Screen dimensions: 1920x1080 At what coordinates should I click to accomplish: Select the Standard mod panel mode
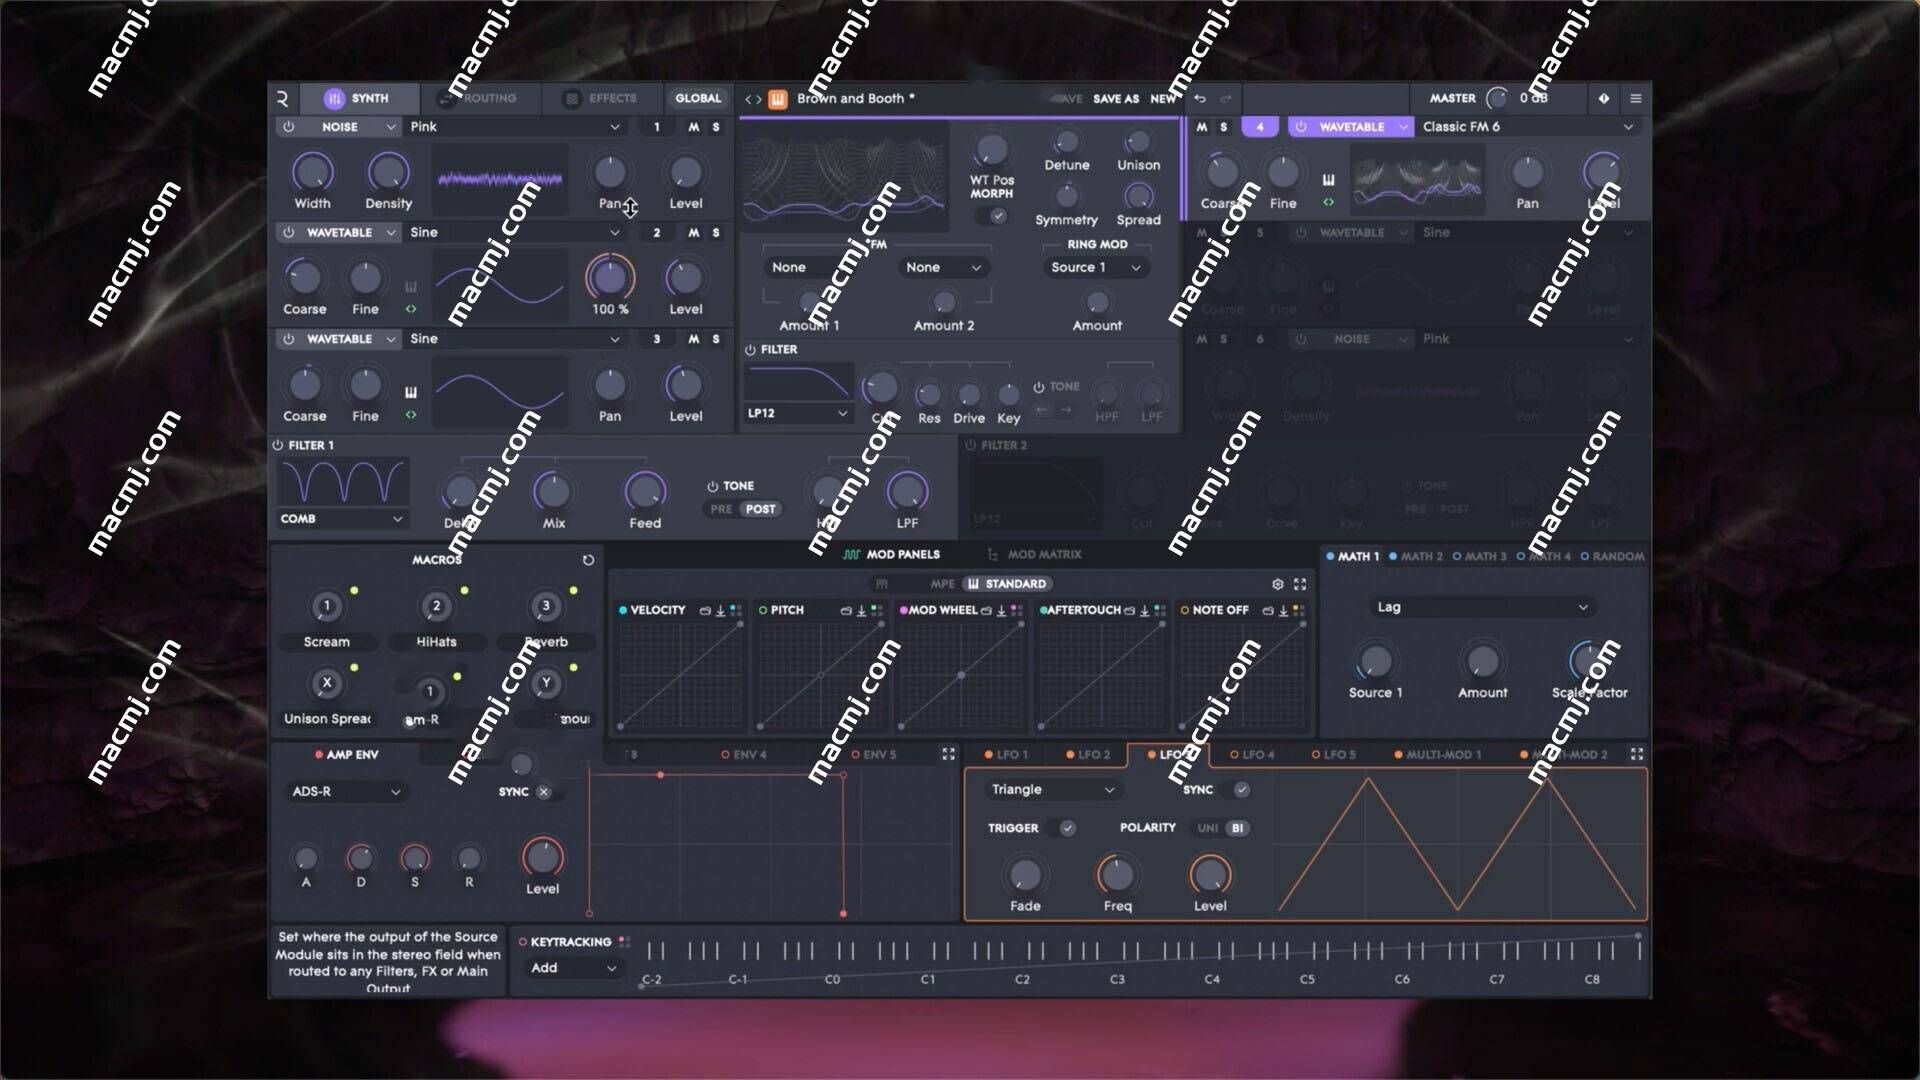tap(1008, 584)
